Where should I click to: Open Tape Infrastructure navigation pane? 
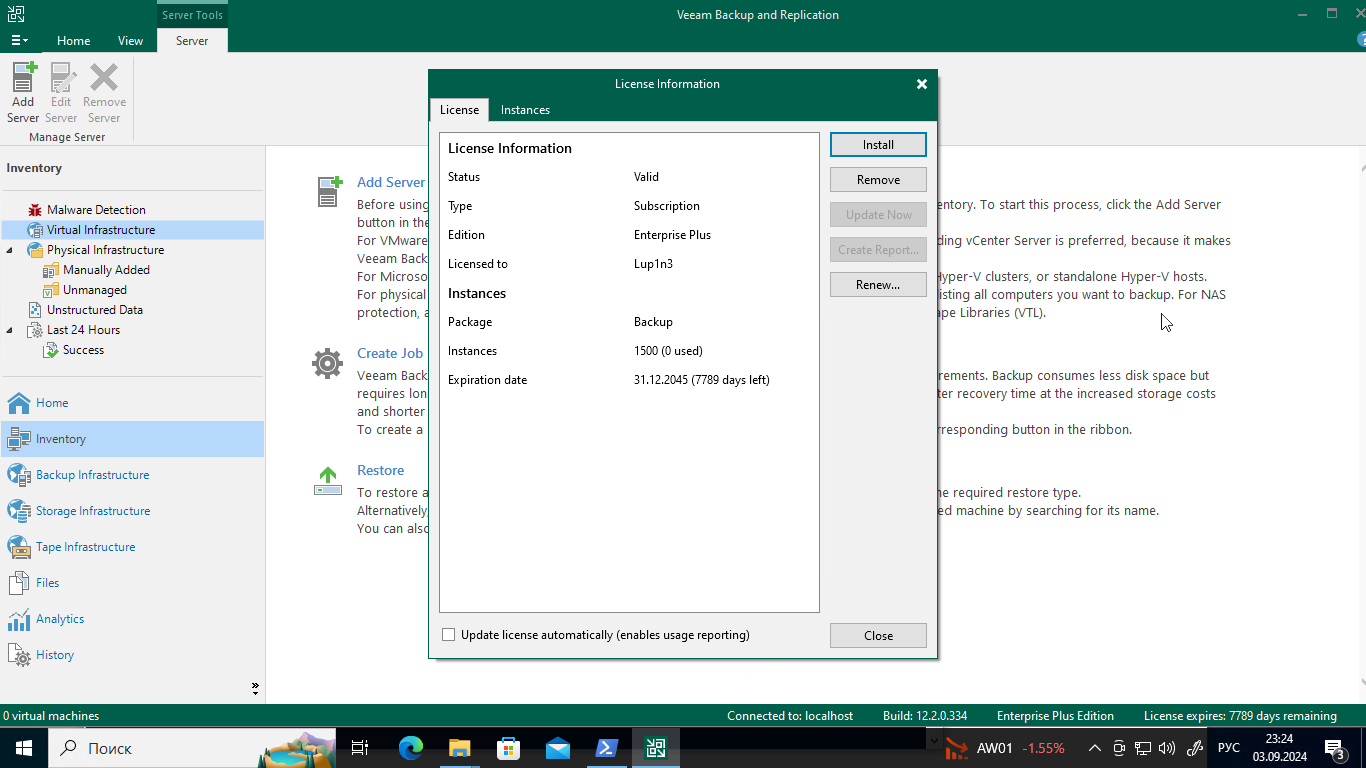click(x=132, y=547)
